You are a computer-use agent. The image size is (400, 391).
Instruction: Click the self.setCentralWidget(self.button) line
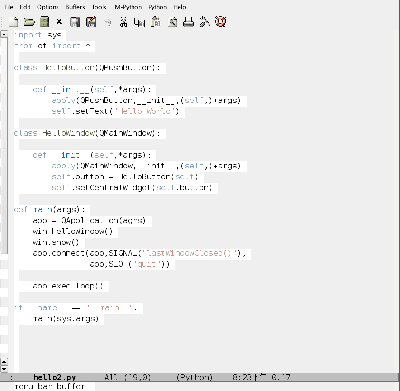pos(132,187)
